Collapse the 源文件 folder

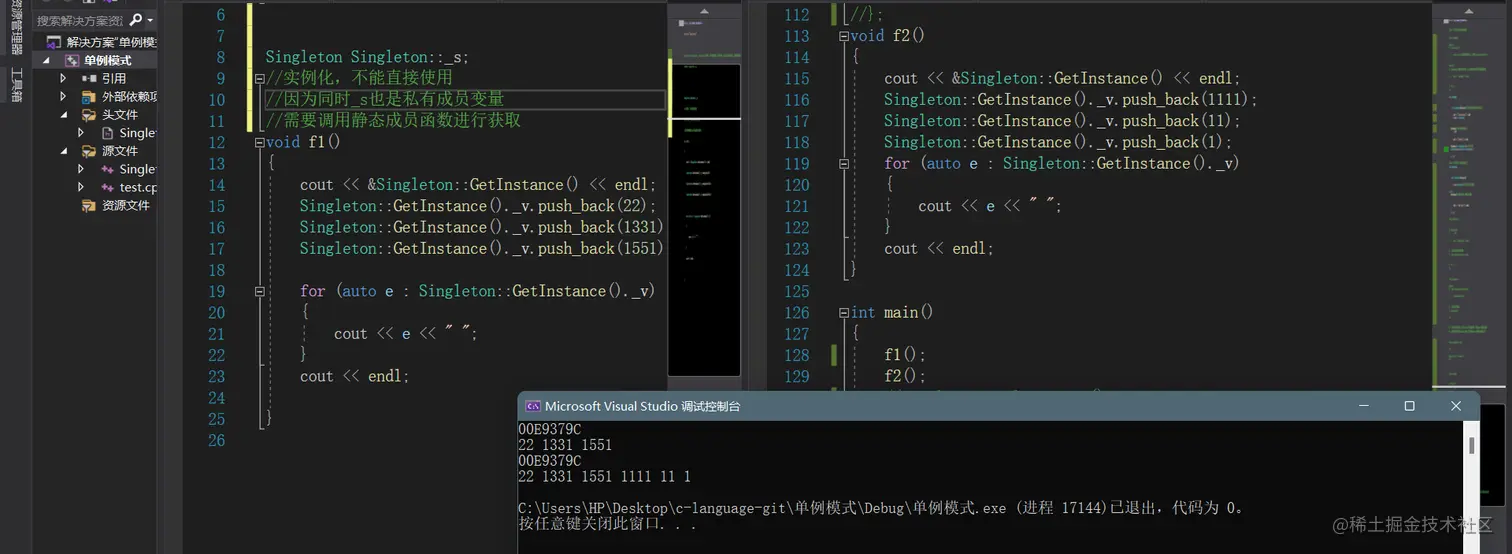coord(63,151)
